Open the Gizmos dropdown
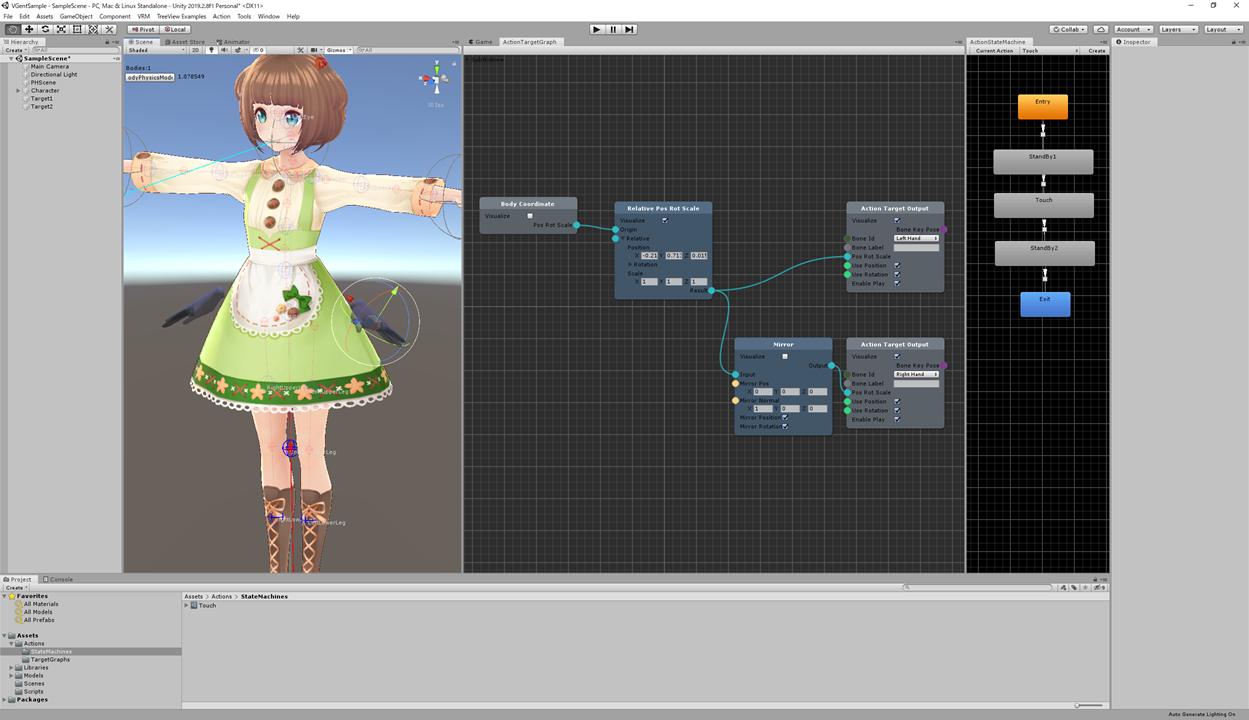This screenshot has height=720, width=1249. click(x=339, y=50)
